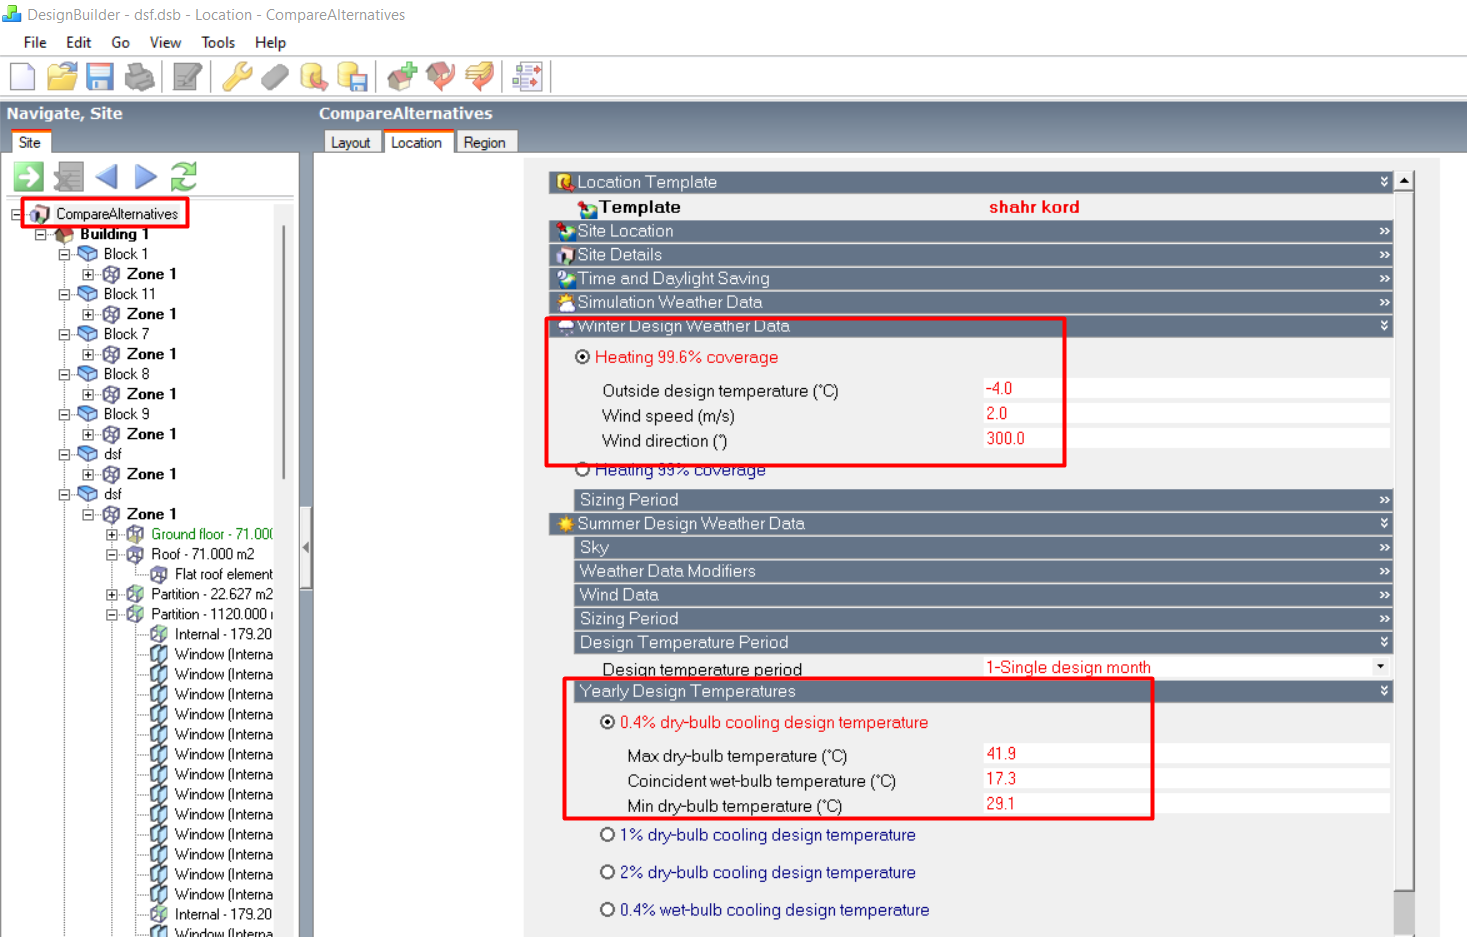The image size is (1467, 937).
Task: Select 0.4% dry-bulb cooling design temperature
Action: [x=607, y=722]
